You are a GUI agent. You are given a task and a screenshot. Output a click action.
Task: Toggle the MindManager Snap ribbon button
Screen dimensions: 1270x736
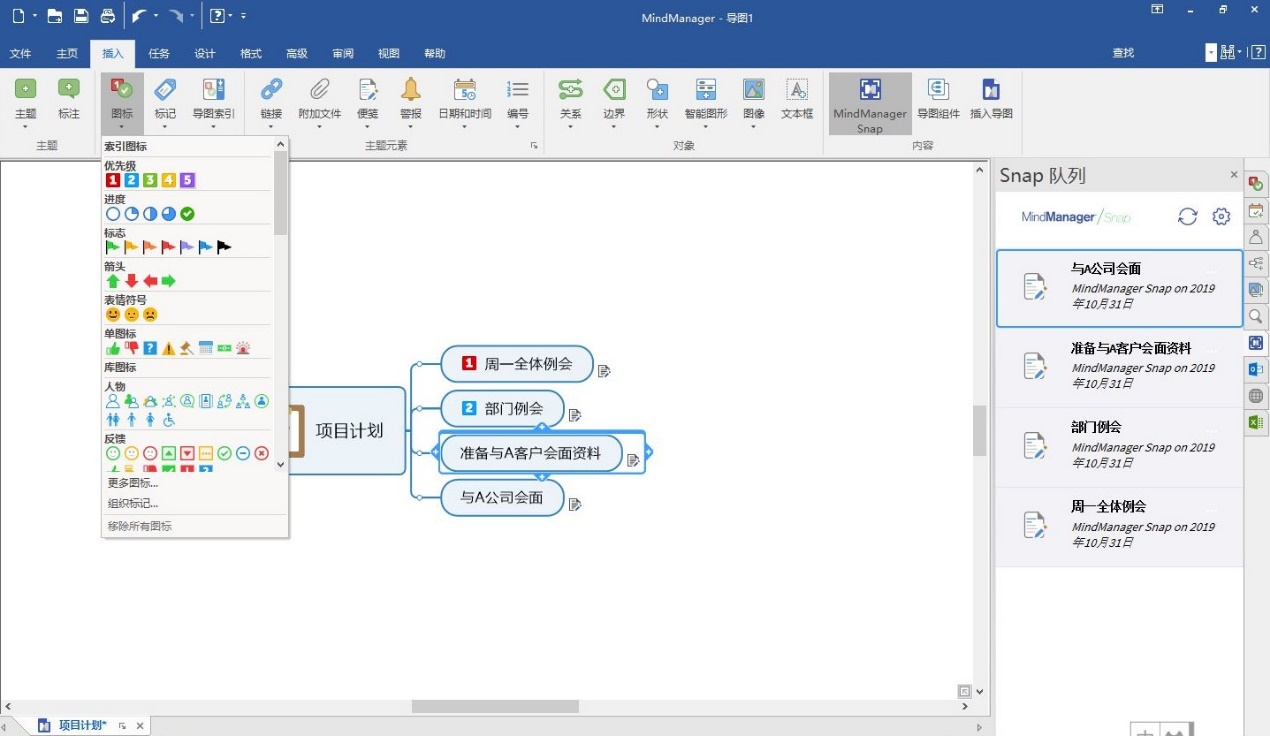pyautogui.click(x=870, y=103)
